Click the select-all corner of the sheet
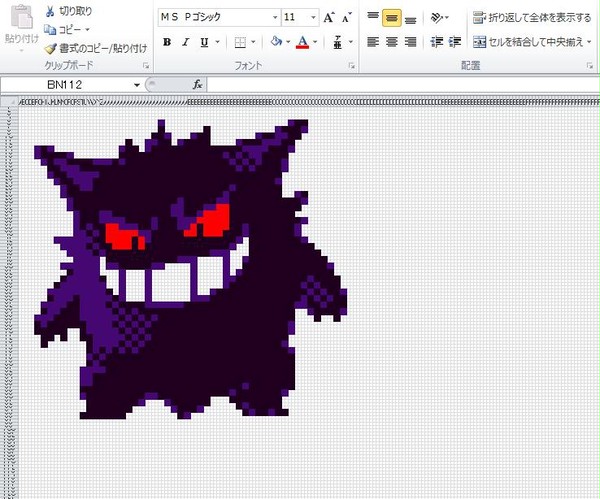The width and height of the screenshot is (600, 499). pos(10,102)
